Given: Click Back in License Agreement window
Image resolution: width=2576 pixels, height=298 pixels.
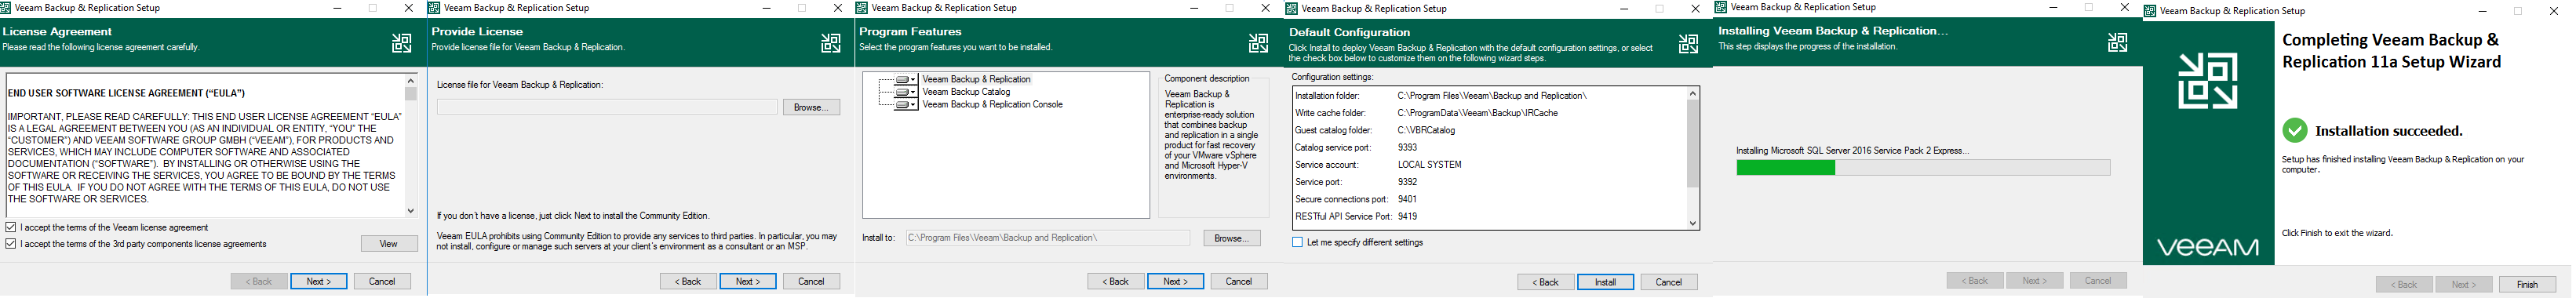Looking at the screenshot, I should tap(259, 282).
